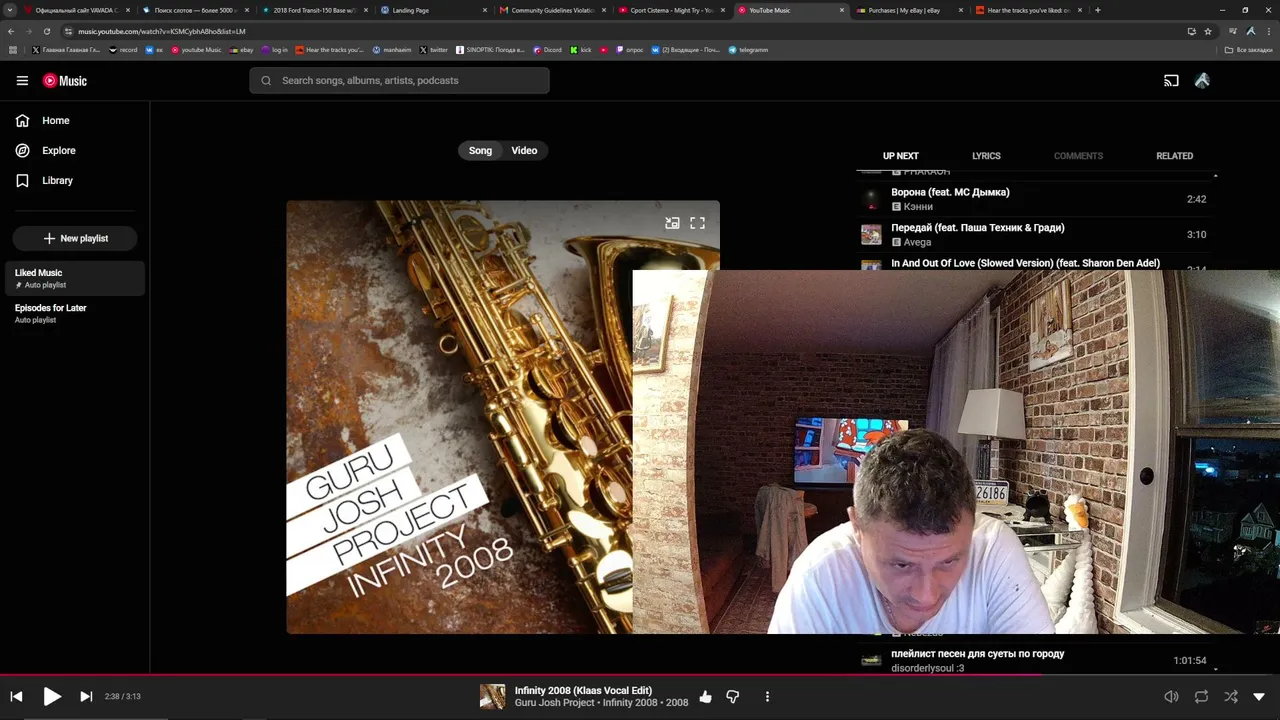The image size is (1280, 720).
Task: Switch to the 2018 Ford Transit-150 browser tab
Action: [316, 10]
